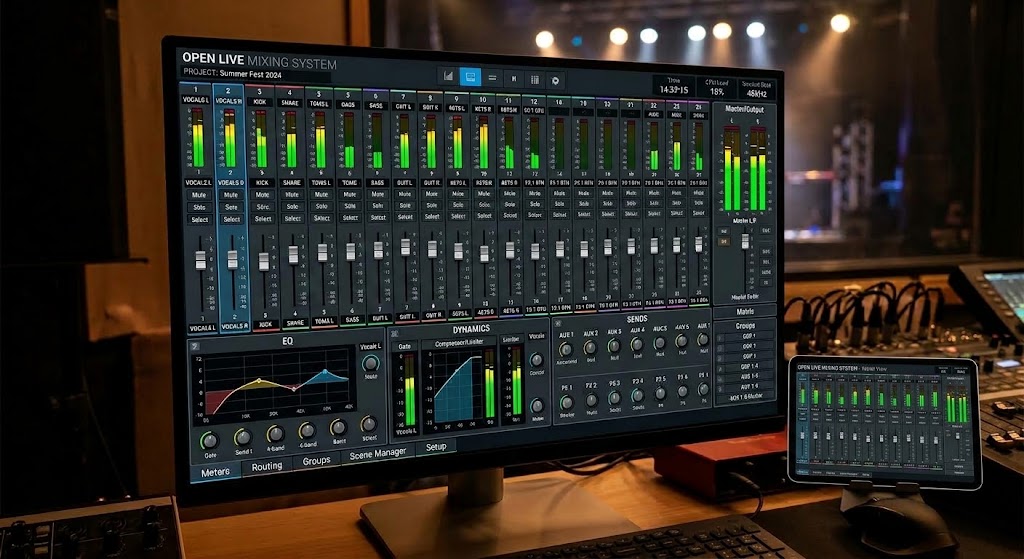
Task: Click the VOCALS L name label above its meter
Action: point(195,99)
